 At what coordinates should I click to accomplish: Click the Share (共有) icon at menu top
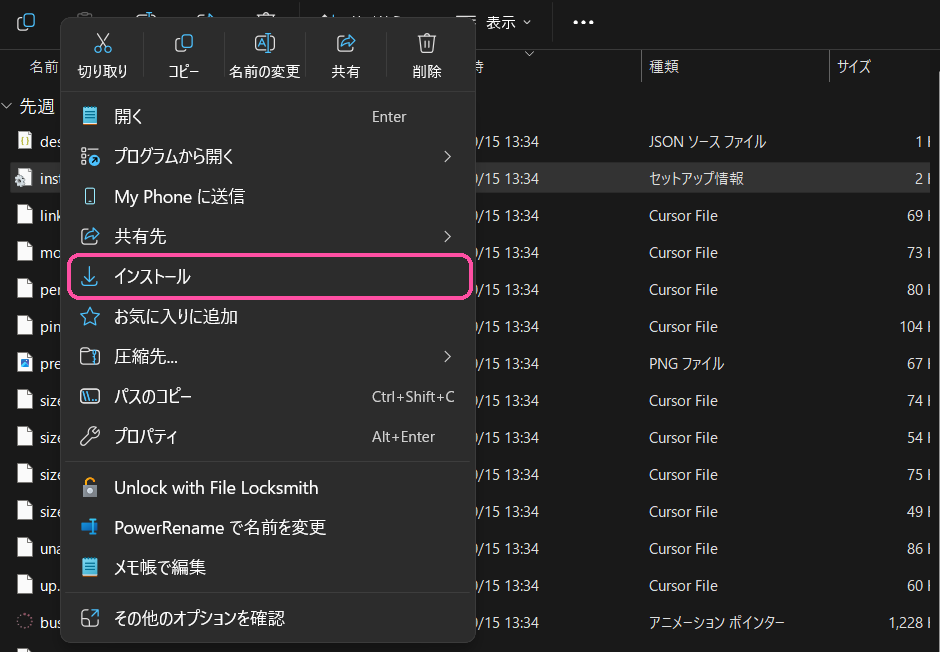(x=346, y=43)
